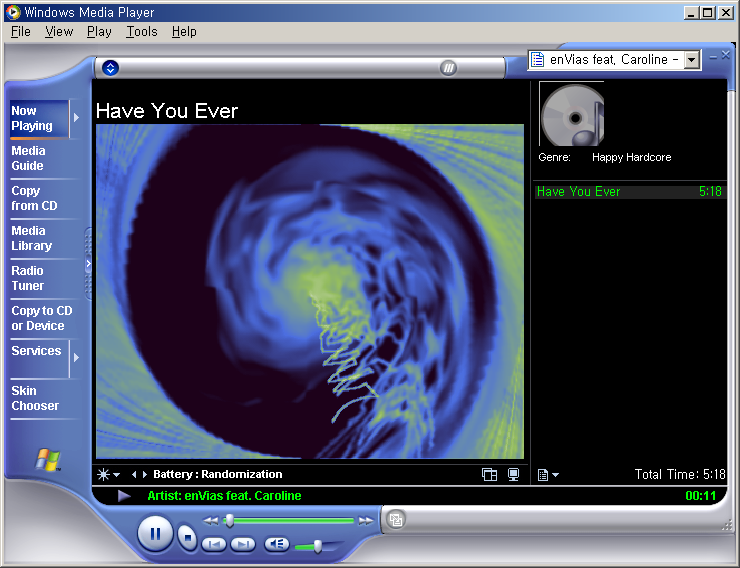740x568 pixels.
Task: Open the File menu
Action: (x=21, y=32)
